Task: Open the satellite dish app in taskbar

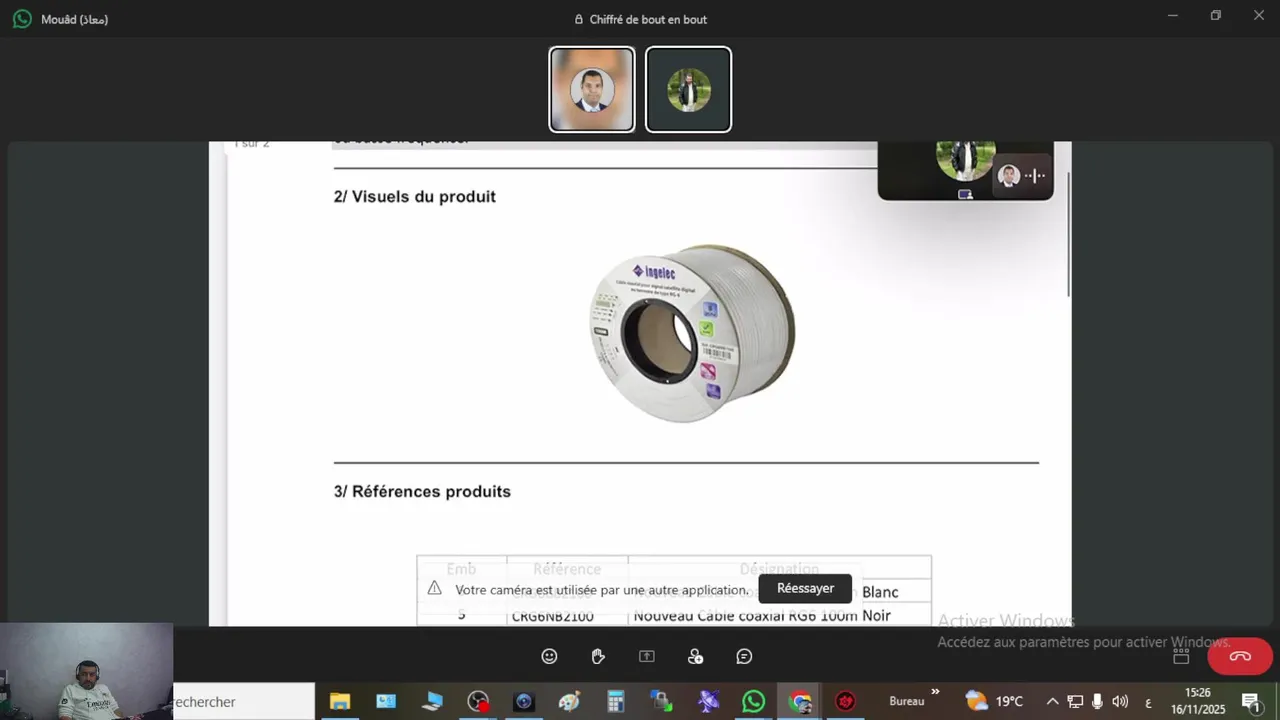Action: point(709,702)
